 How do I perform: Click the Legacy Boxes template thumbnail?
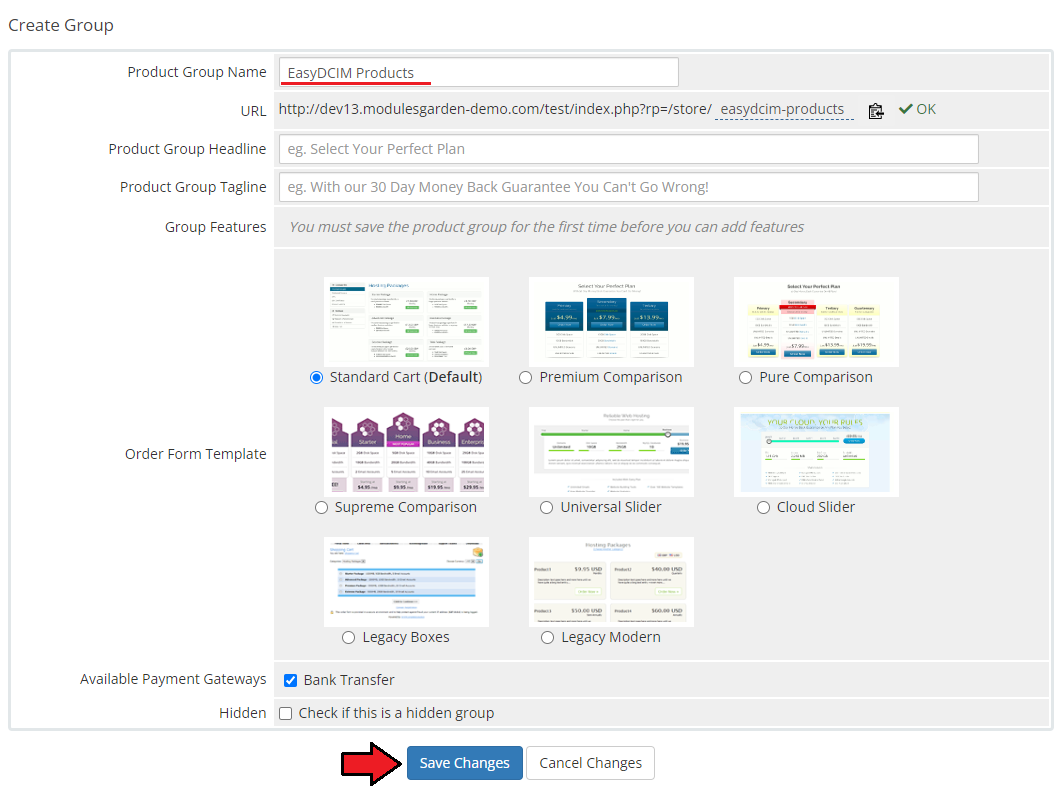pyautogui.click(x=406, y=582)
